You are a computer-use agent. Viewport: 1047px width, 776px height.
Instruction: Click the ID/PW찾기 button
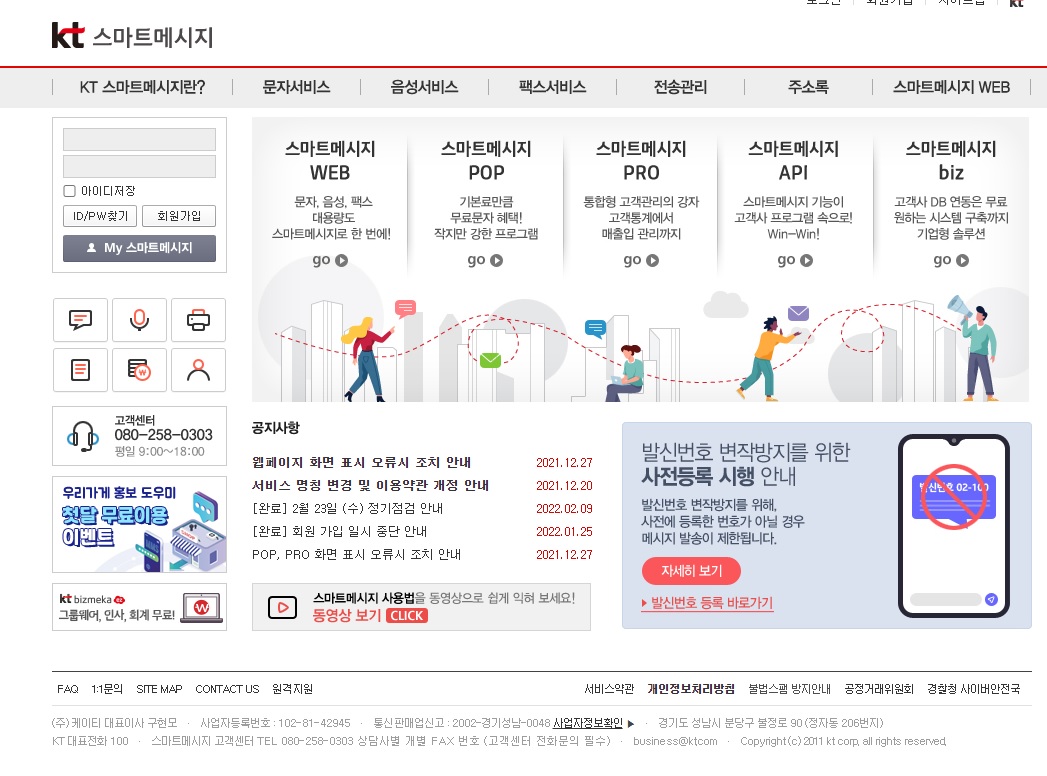pos(100,216)
